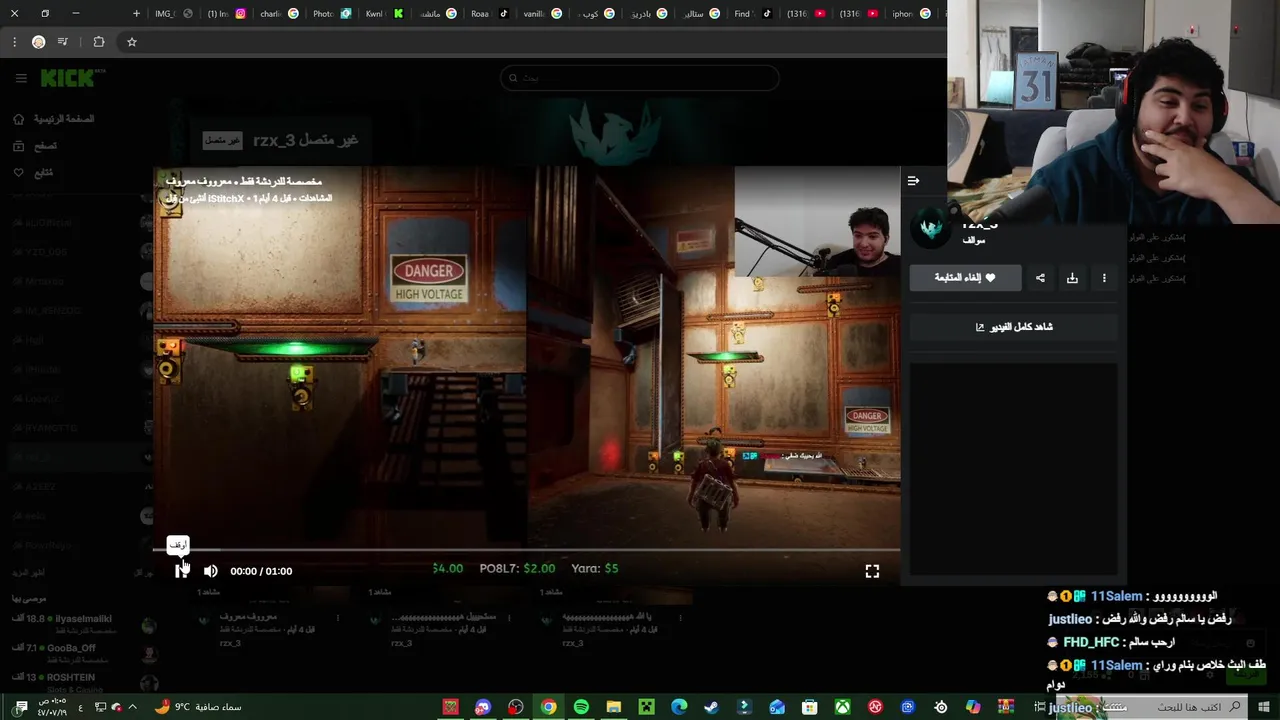This screenshot has height=720, width=1280.
Task: Go to Kick home via the KICK logo
Action: pos(70,78)
